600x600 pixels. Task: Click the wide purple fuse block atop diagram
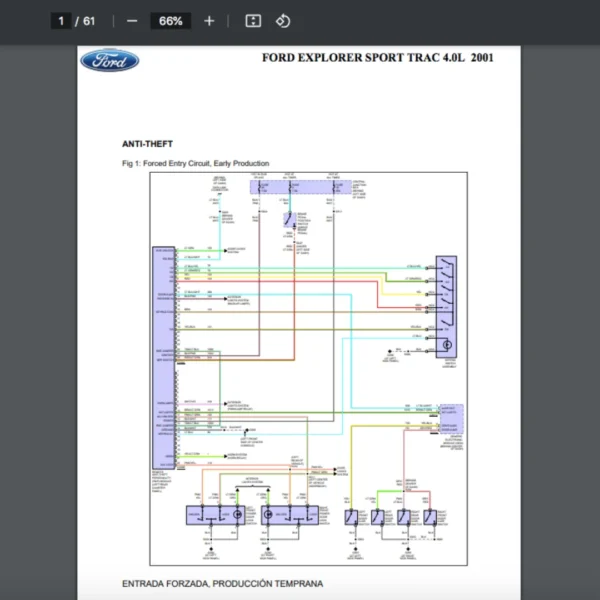click(x=299, y=187)
